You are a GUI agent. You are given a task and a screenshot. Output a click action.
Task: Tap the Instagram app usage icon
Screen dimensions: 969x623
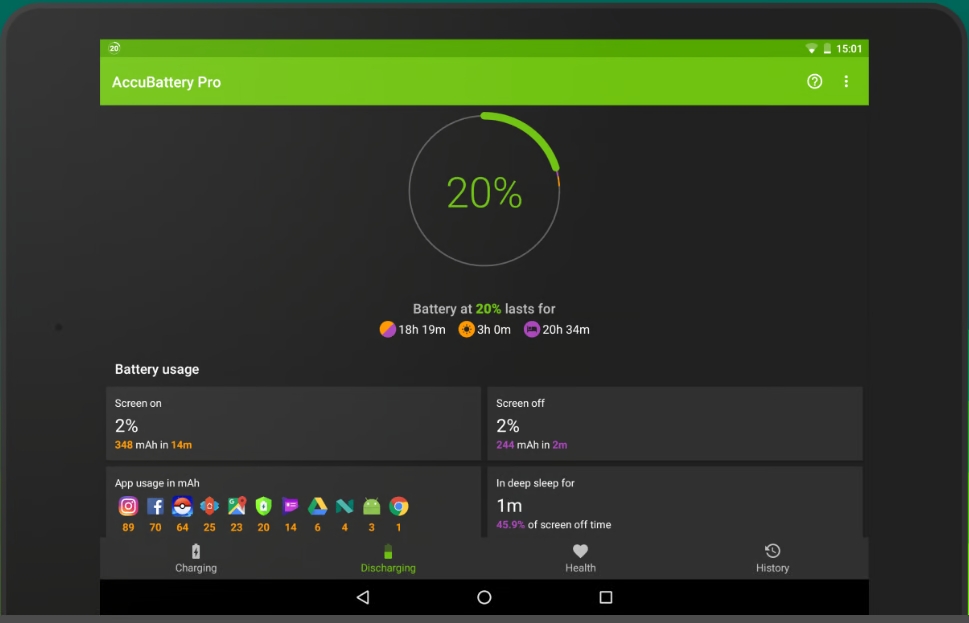(x=128, y=506)
